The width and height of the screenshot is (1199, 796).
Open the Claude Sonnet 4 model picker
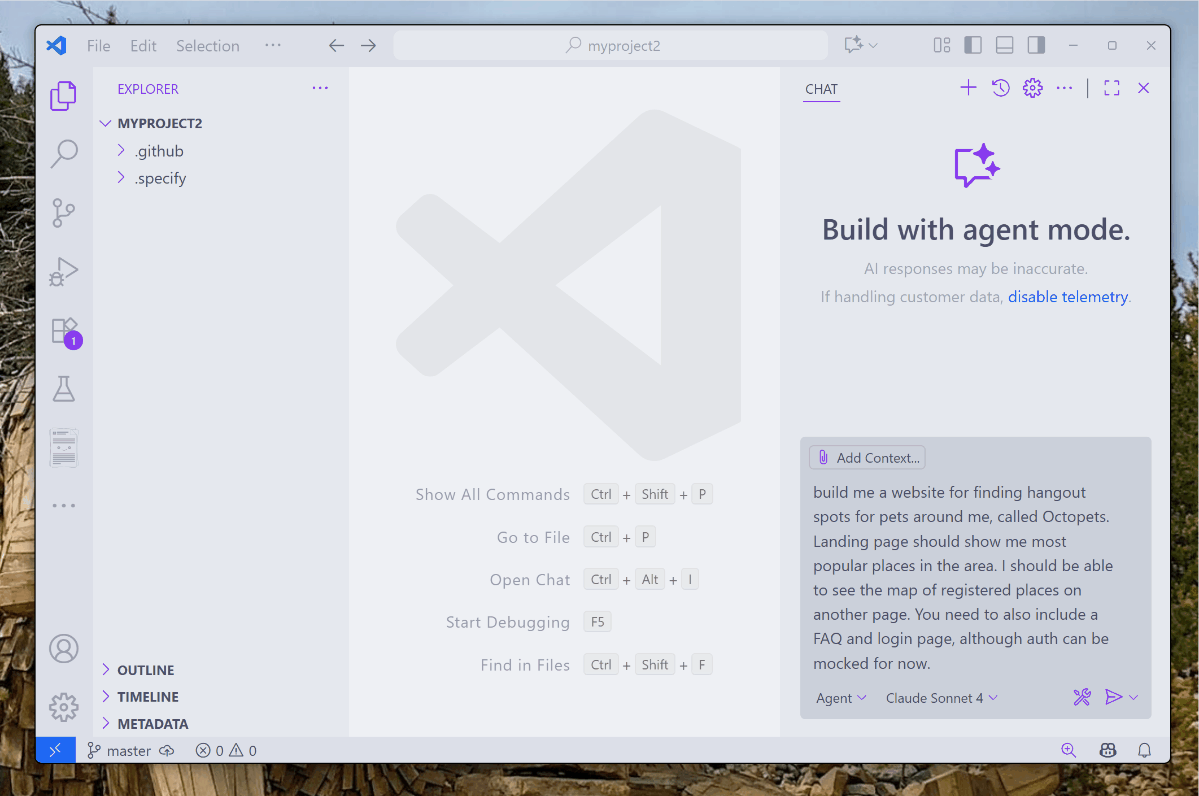(941, 698)
